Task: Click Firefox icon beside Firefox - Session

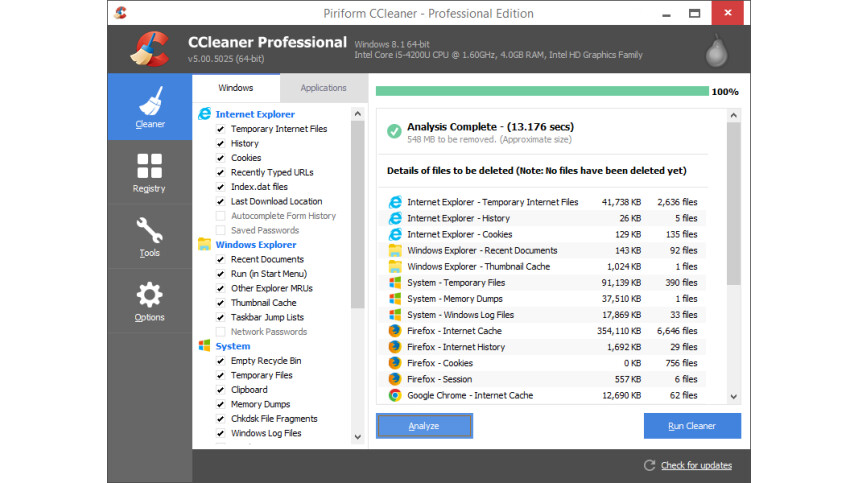Action: coord(395,379)
